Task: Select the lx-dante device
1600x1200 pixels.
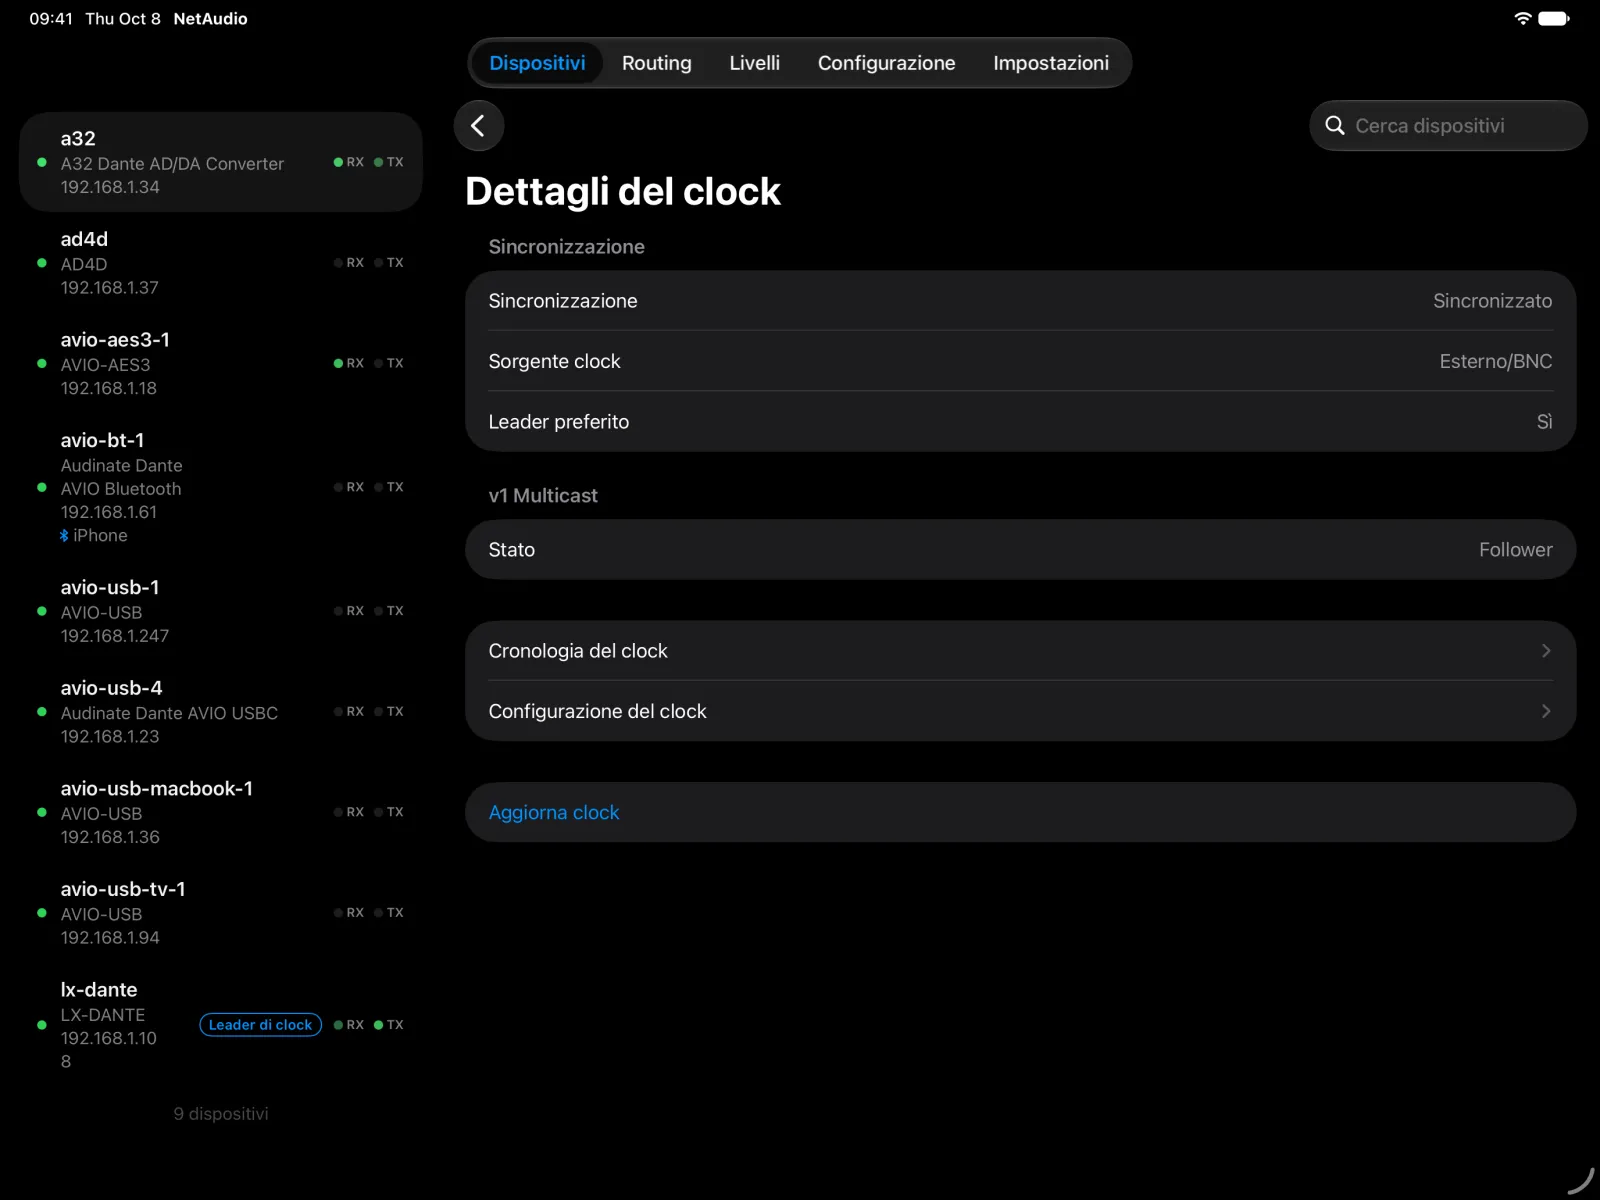Action: coord(221,1025)
